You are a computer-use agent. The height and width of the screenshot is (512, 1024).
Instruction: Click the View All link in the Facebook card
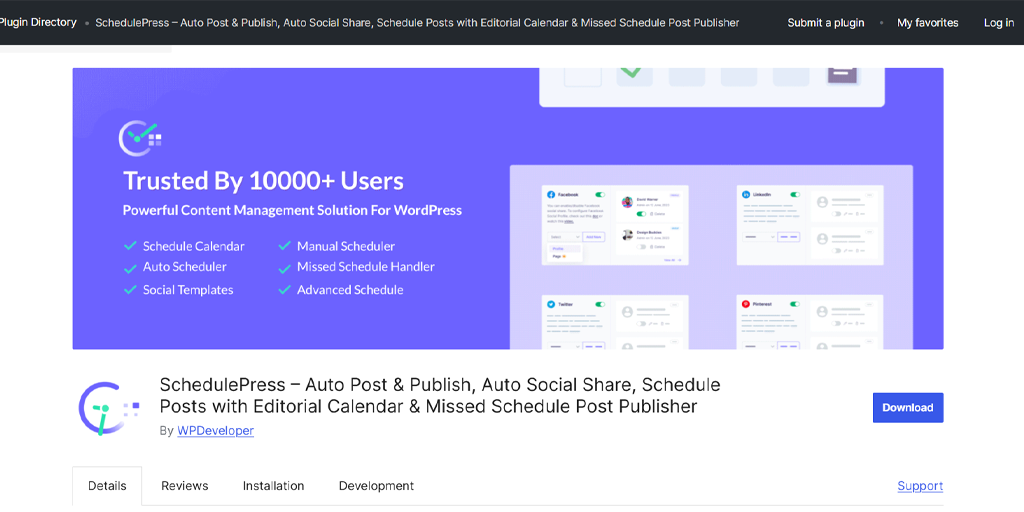pyautogui.click(x=673, y=260)
